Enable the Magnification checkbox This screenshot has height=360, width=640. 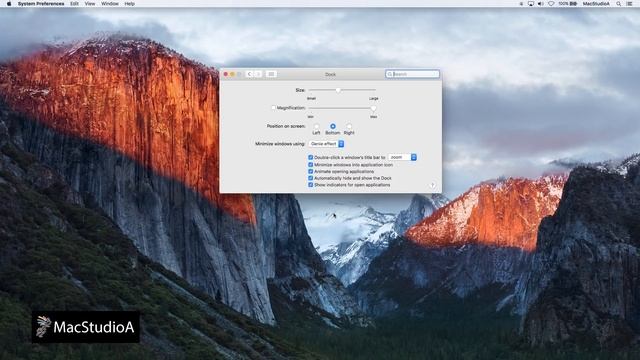tap(273, 108)
